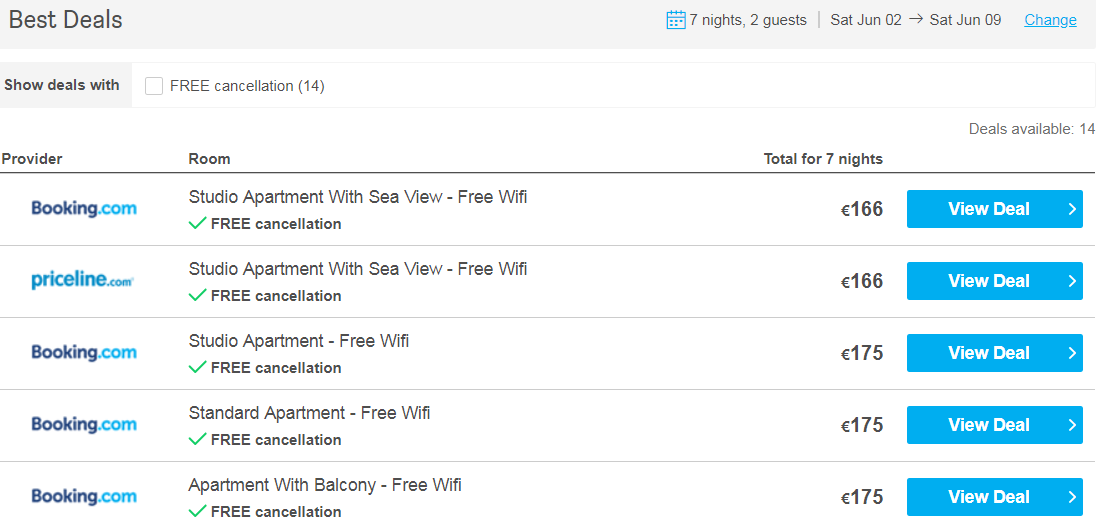
Task: View Deal for the Studio Apartment at €175
Action: (x=988, y=353)
